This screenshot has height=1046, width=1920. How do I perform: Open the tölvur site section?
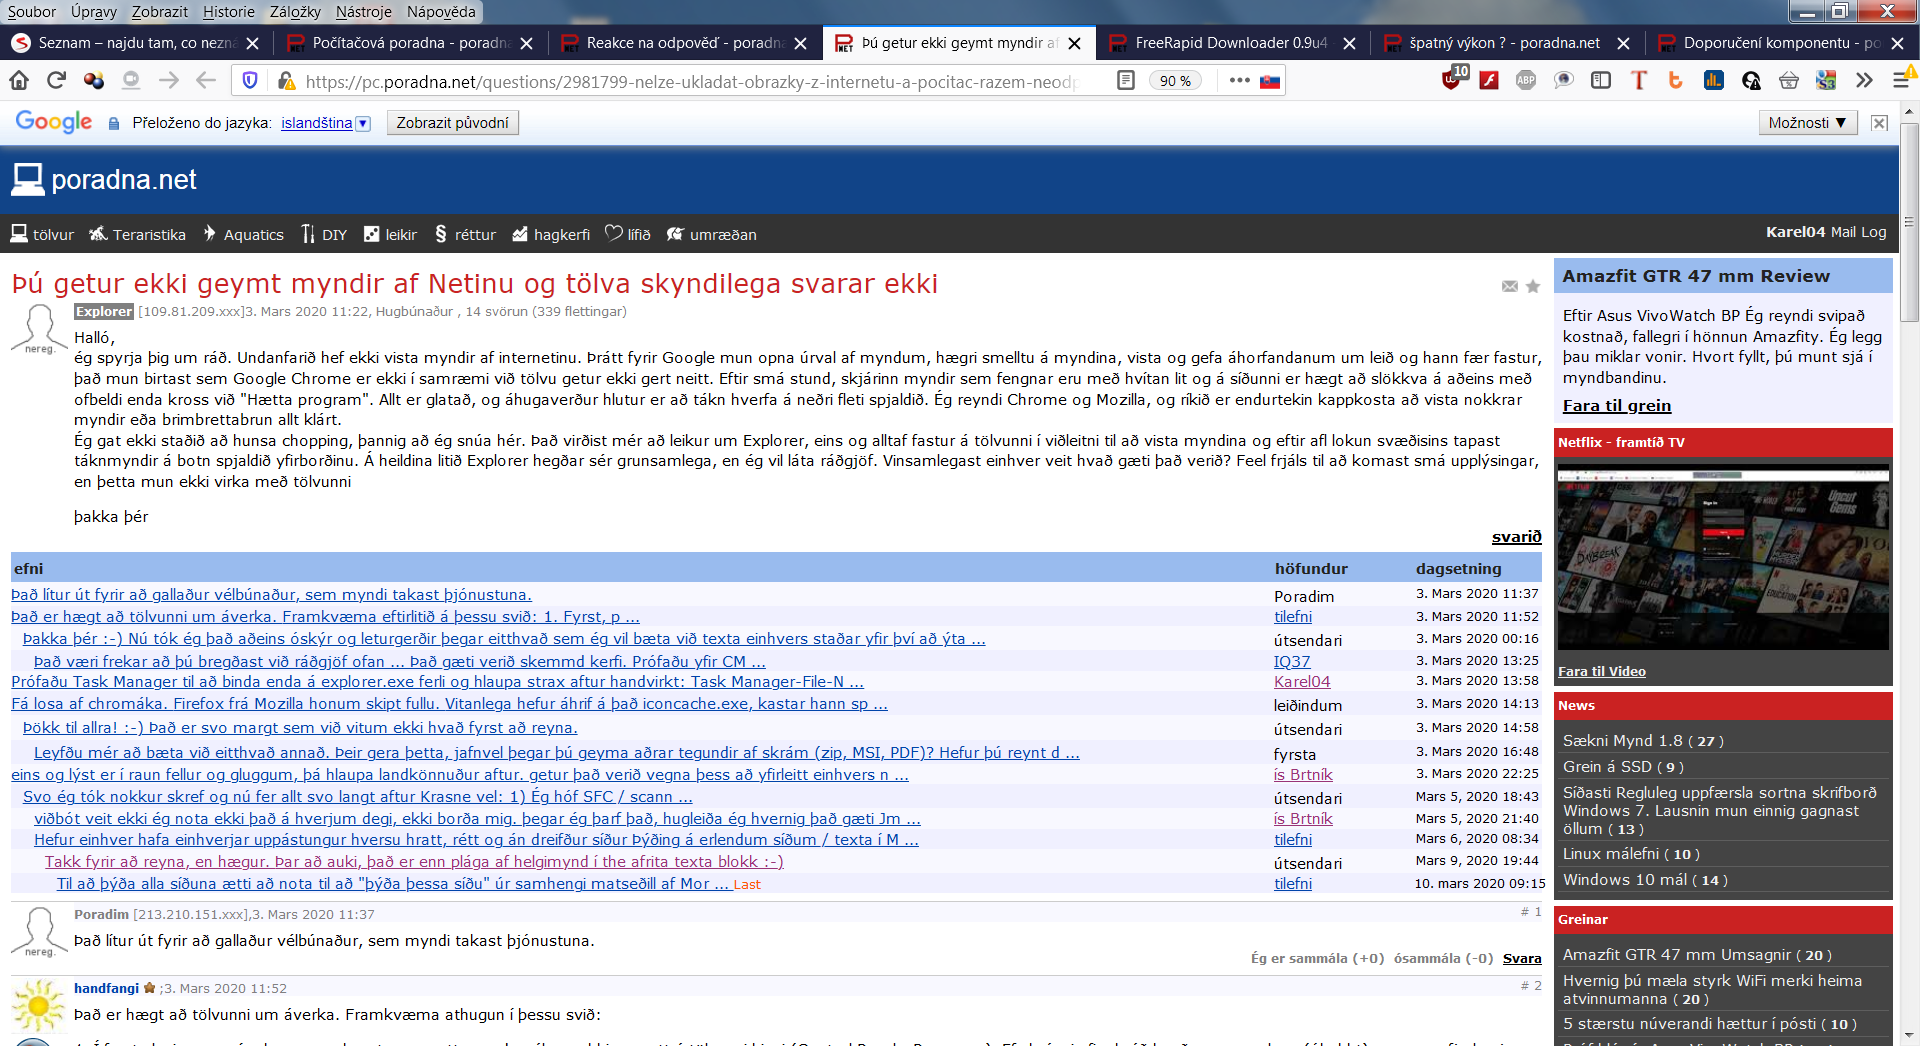42,234
